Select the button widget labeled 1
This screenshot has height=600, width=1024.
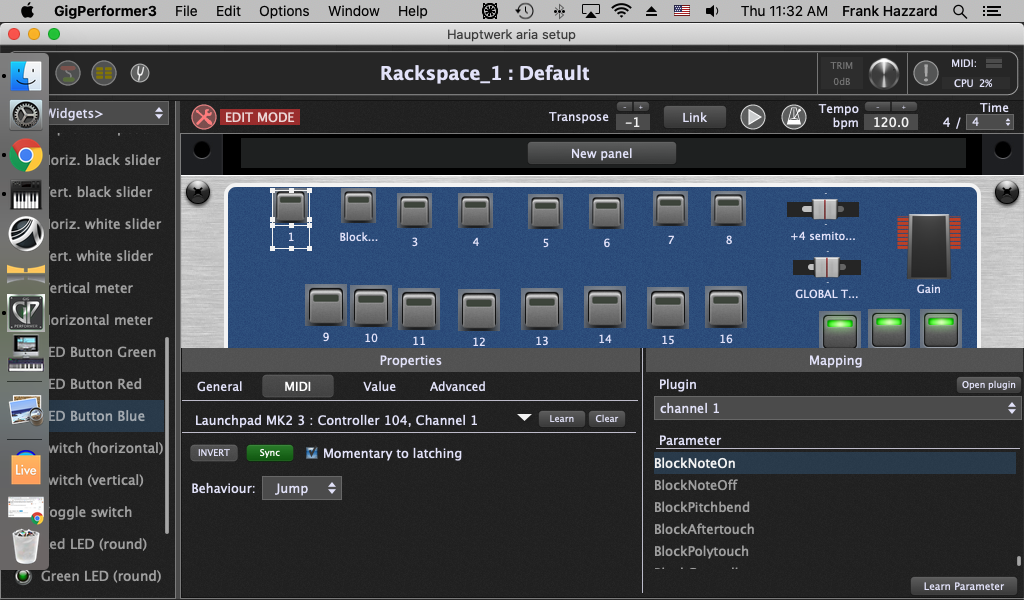coord(291,207)
